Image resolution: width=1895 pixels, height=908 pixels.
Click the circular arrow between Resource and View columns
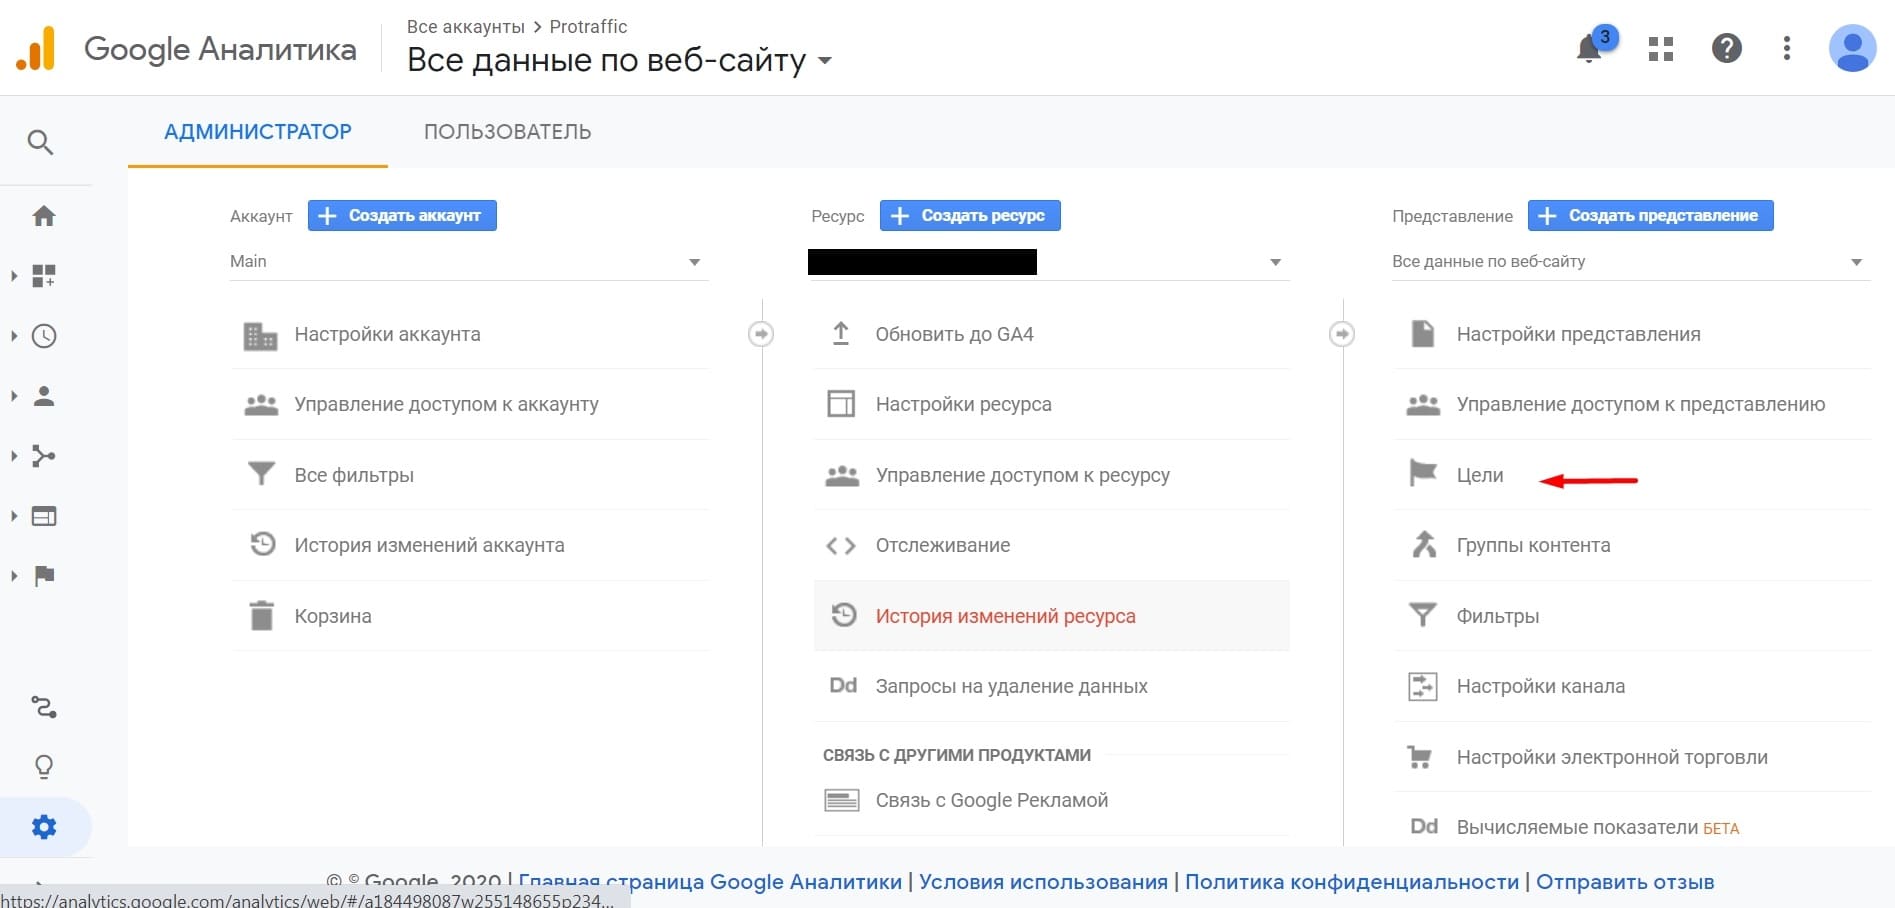click(x=1342, y=334)
